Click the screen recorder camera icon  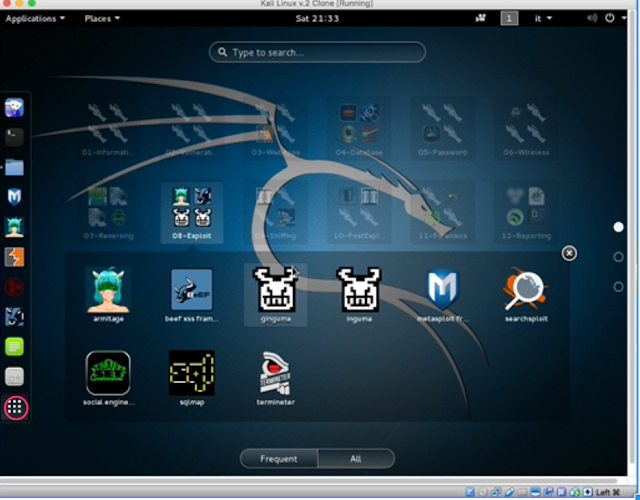[481, 18]
